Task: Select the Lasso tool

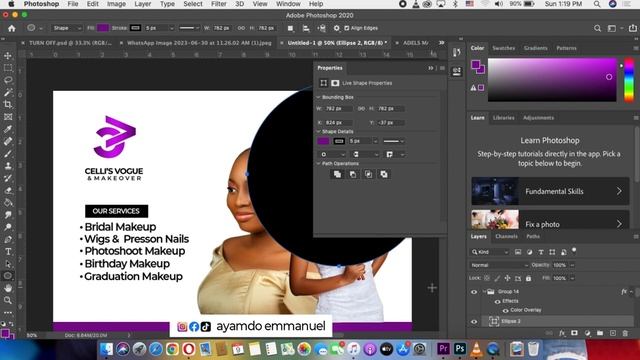Action: 8,80
